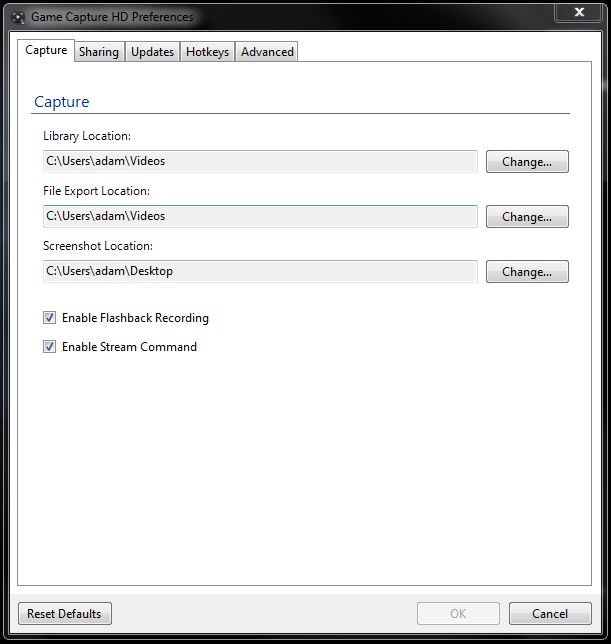Disable Flashback Recording checkbox
The width and height of the screenshot is (611, 644).
(49, 318)
